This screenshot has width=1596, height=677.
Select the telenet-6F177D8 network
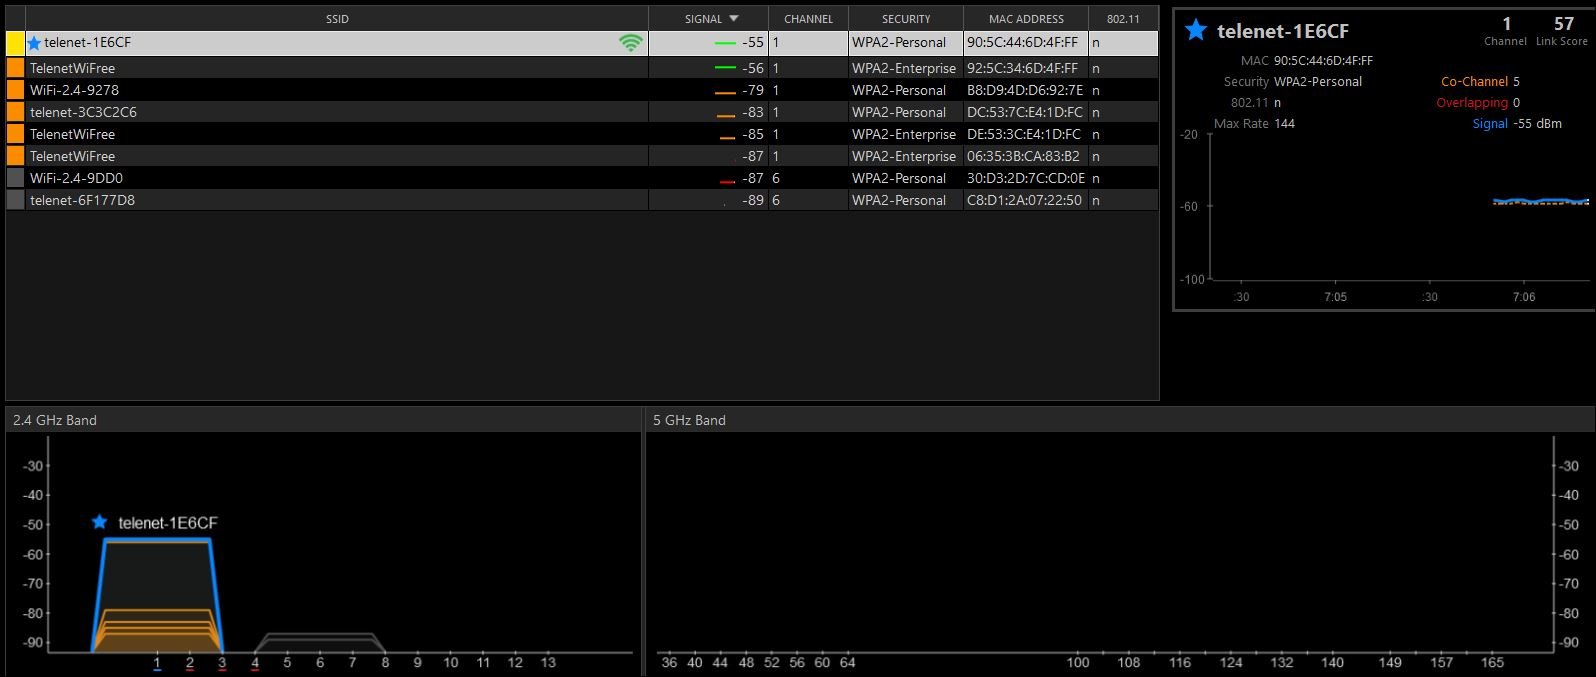tap(582, 200)
